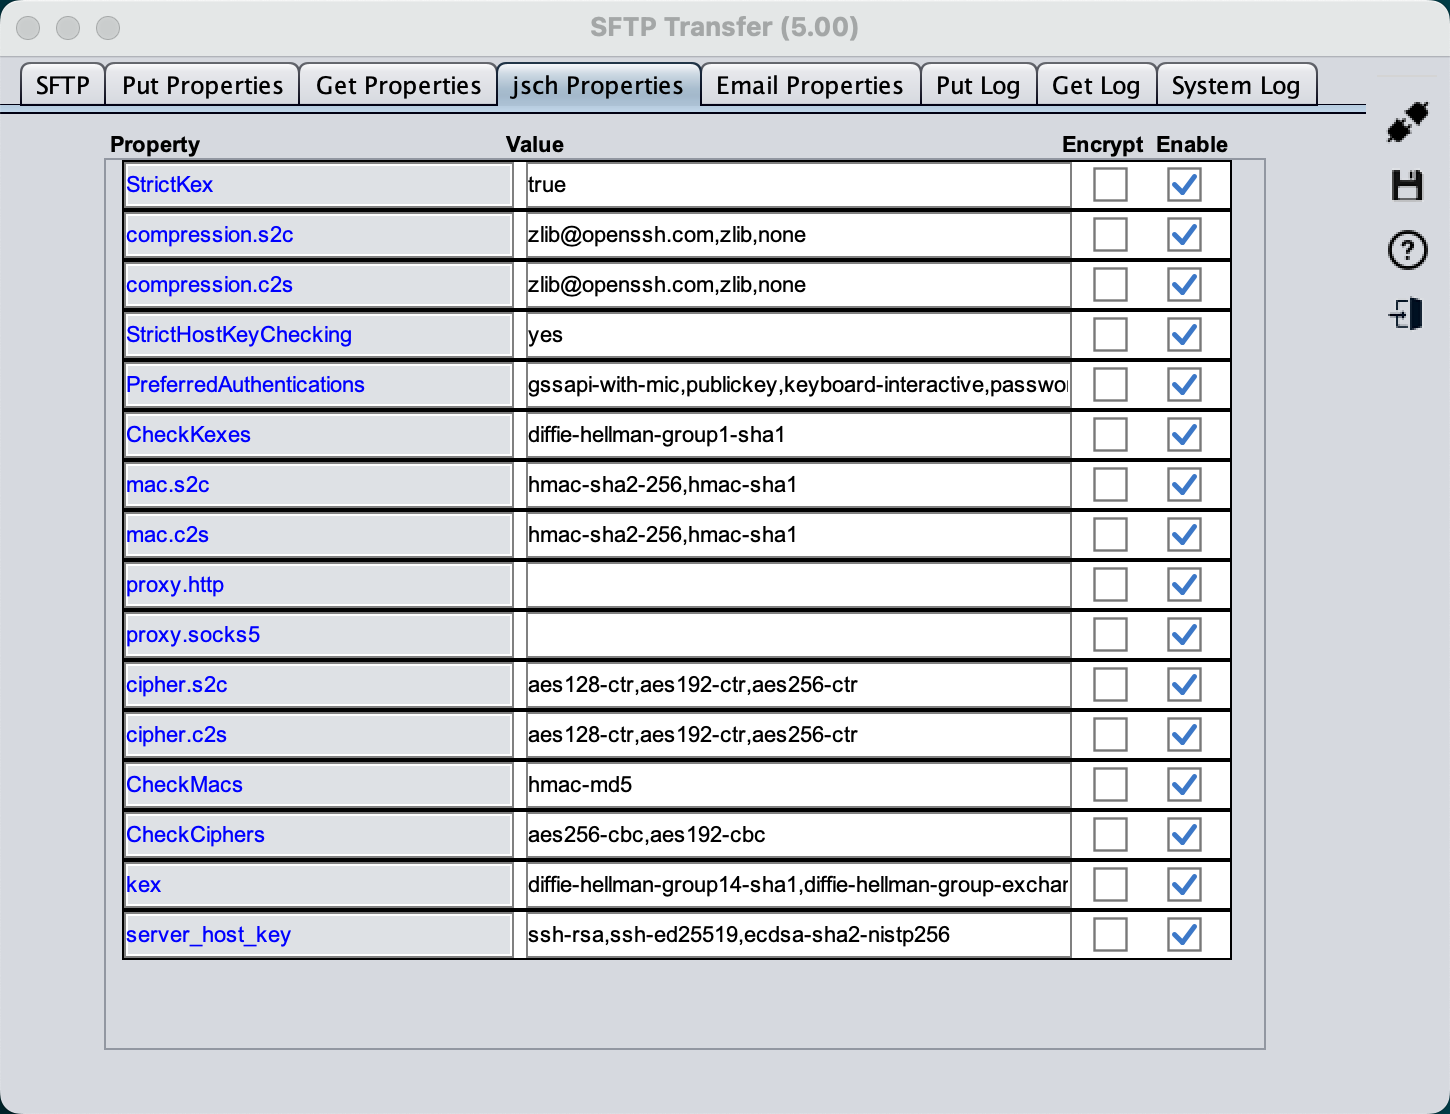The height and width of the screenshot is (1114, 1450).
Task: Click the connect plug icon
Action: (x=1407, y=122)
